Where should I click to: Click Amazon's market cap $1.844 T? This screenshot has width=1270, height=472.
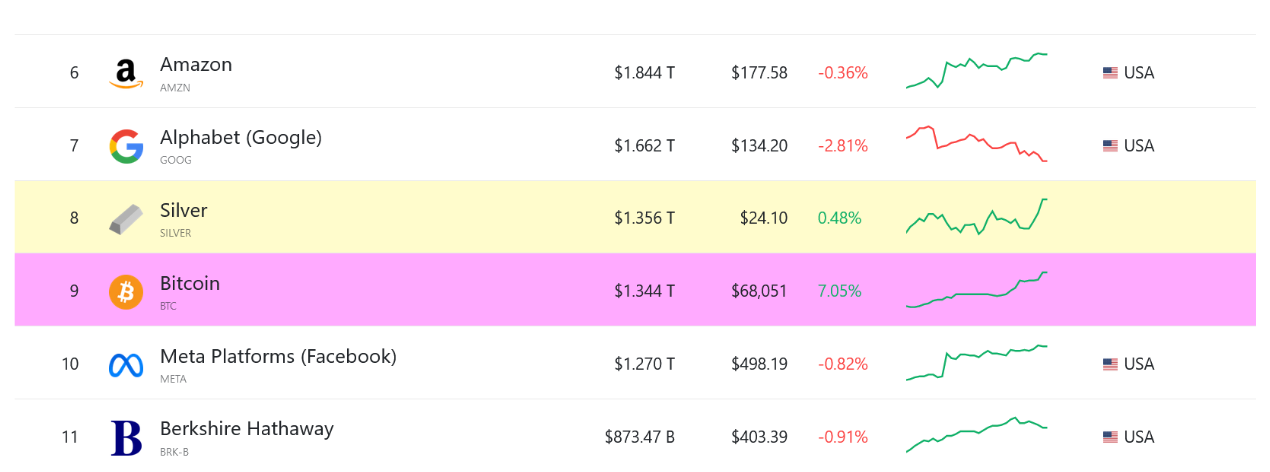pos(645,73)
